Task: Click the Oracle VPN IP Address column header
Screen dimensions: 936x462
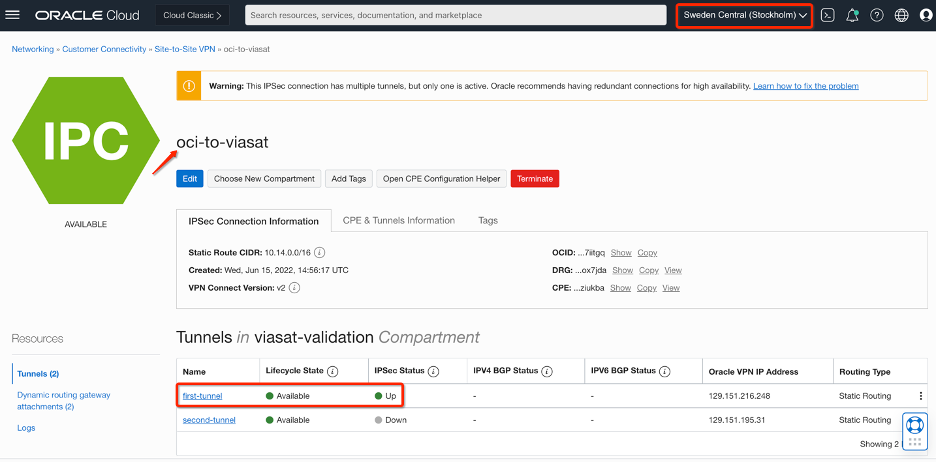Action: (x=753, y=372)
